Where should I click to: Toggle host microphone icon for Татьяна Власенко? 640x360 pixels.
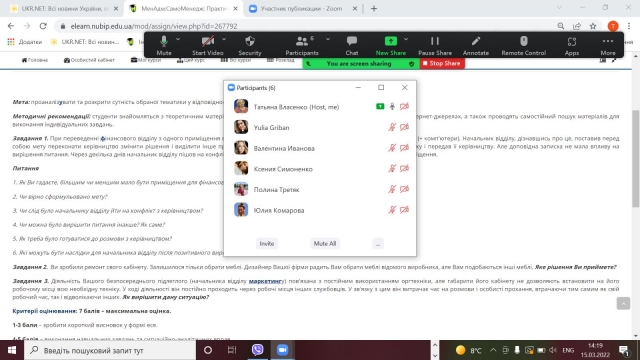(392, 107)
